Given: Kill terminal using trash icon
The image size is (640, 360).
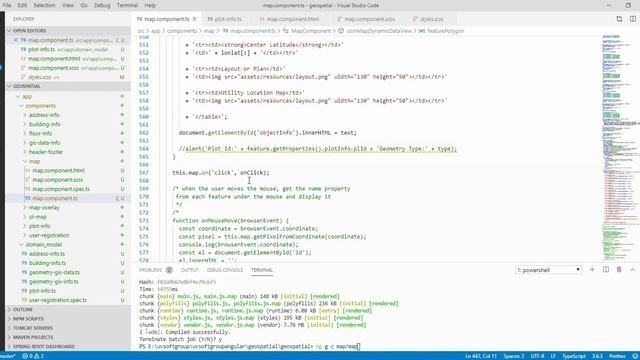Looking at the screenshot, I should coord(619,270).
